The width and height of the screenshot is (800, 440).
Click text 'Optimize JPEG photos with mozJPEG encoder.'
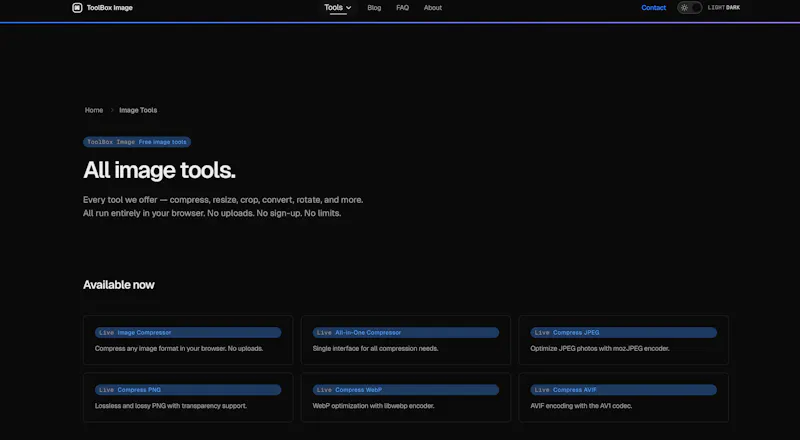click(599, 349)
